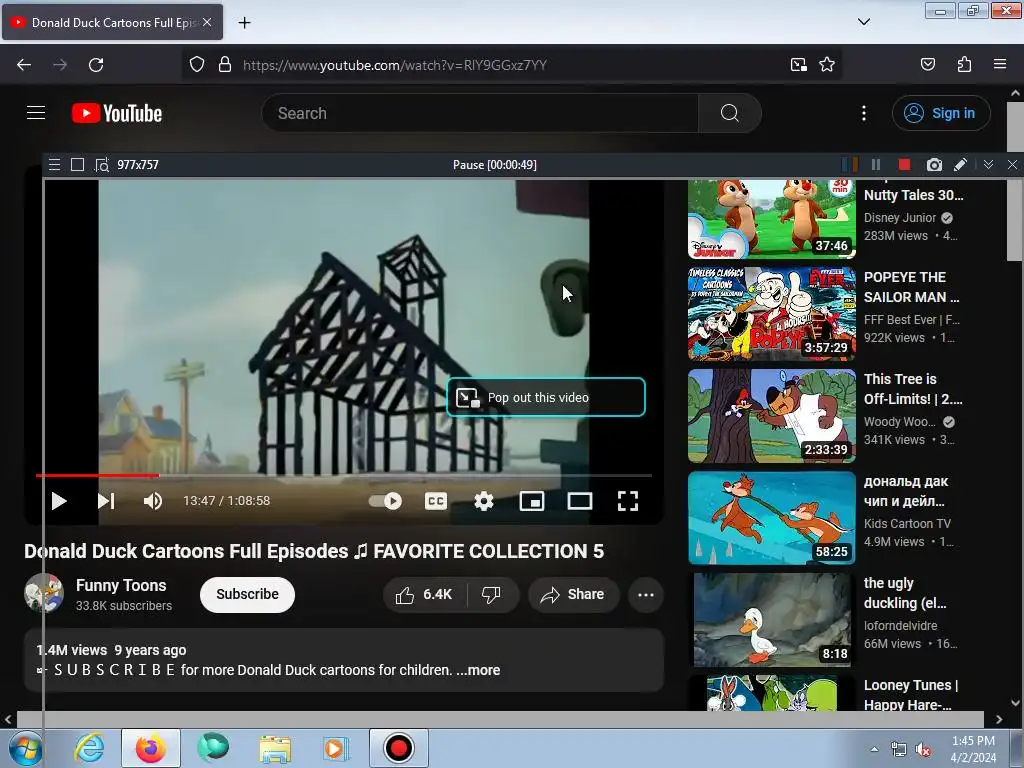1024x768 pixels.
Task: Select full-screen capture square icon in recorder
Action: pyautogui.click(x=77, y=165)
